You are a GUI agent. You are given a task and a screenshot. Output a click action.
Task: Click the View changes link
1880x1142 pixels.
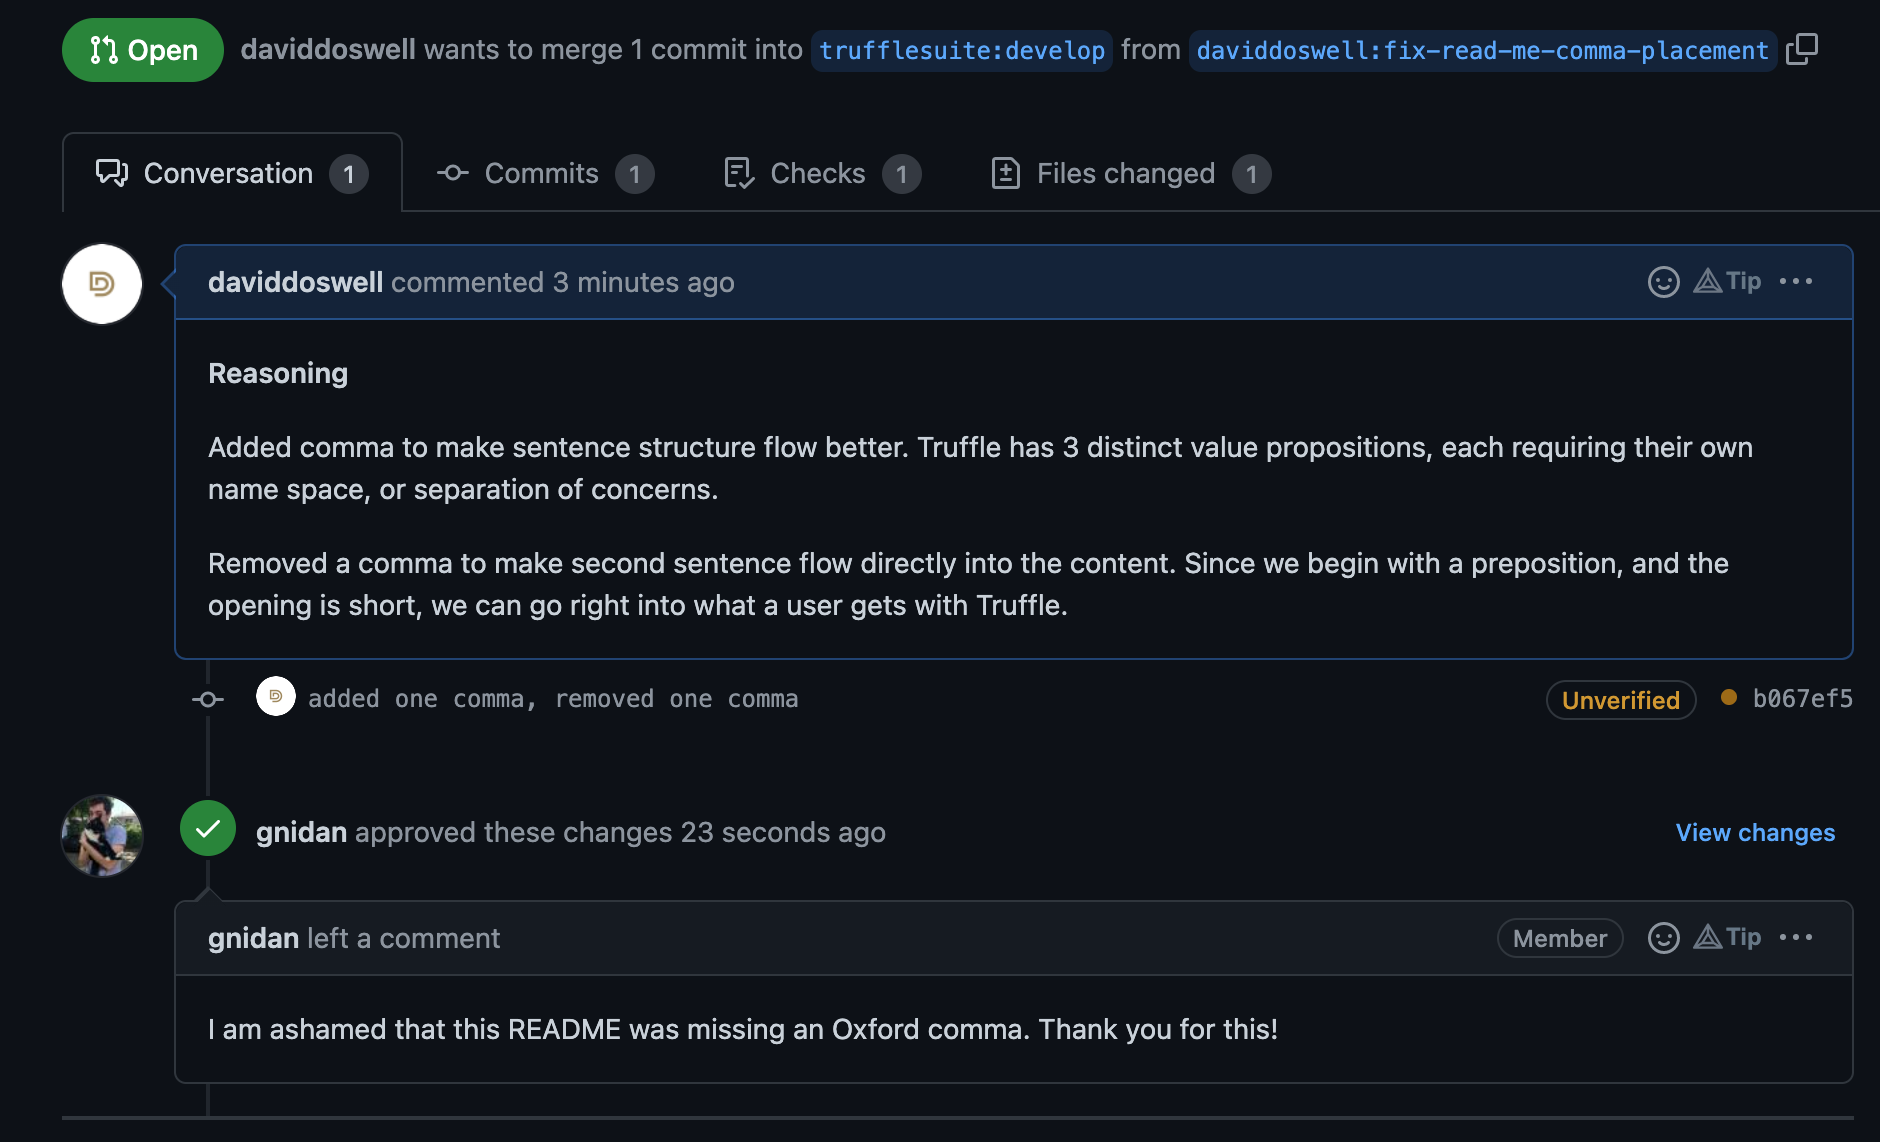pos(1754,832)
